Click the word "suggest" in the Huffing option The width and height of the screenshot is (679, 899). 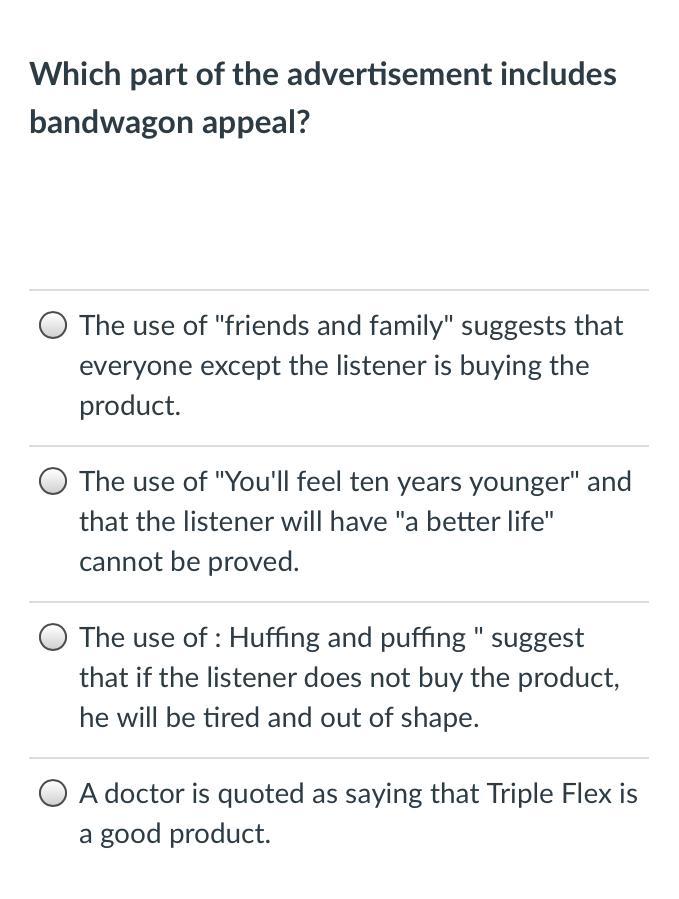(537, 638)
